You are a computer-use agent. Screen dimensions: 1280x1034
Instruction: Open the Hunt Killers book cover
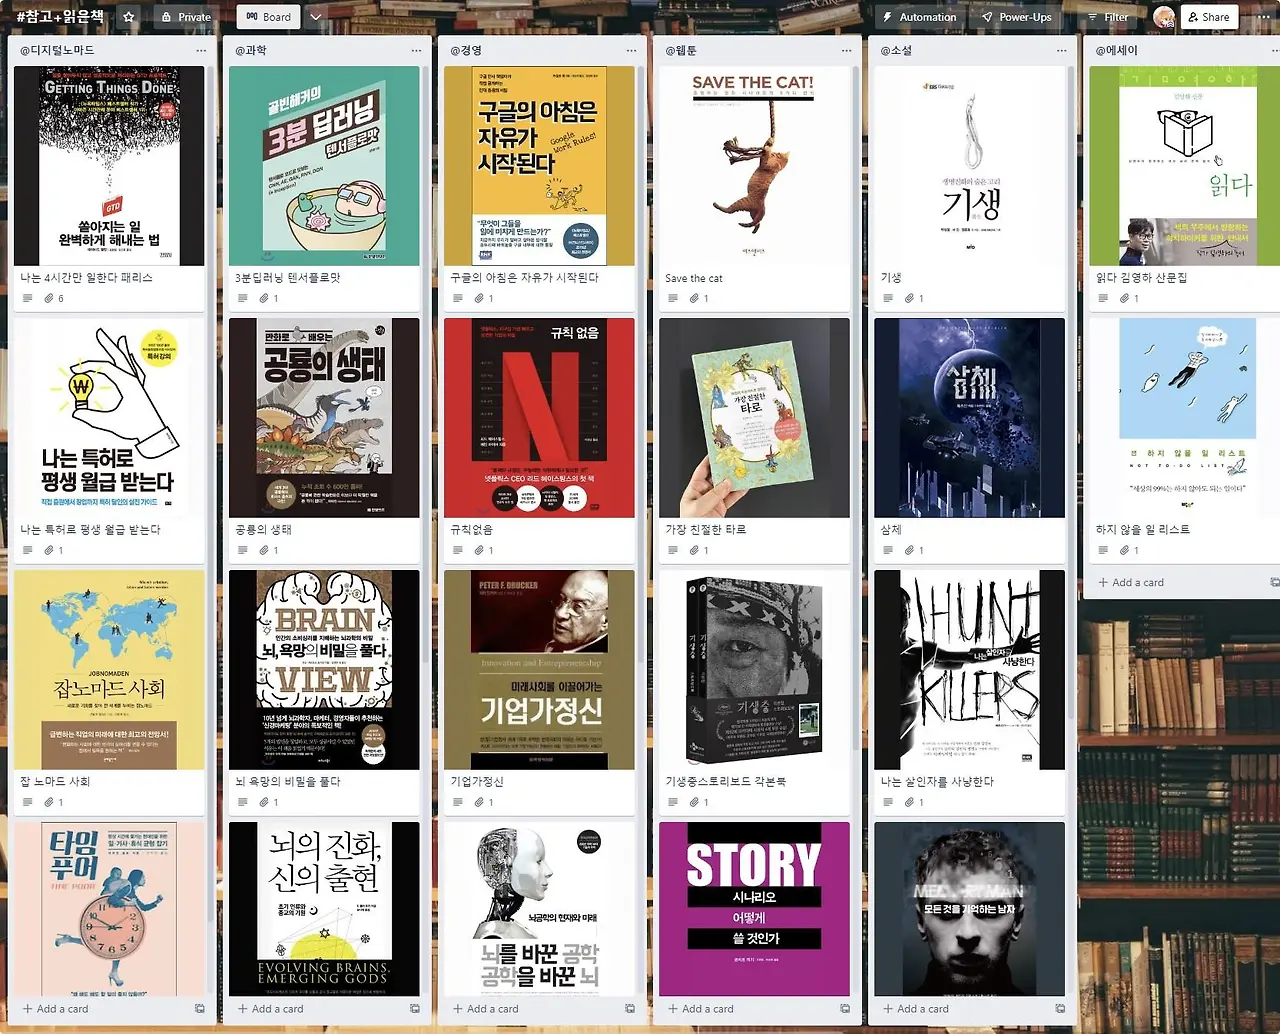[969, 670]
